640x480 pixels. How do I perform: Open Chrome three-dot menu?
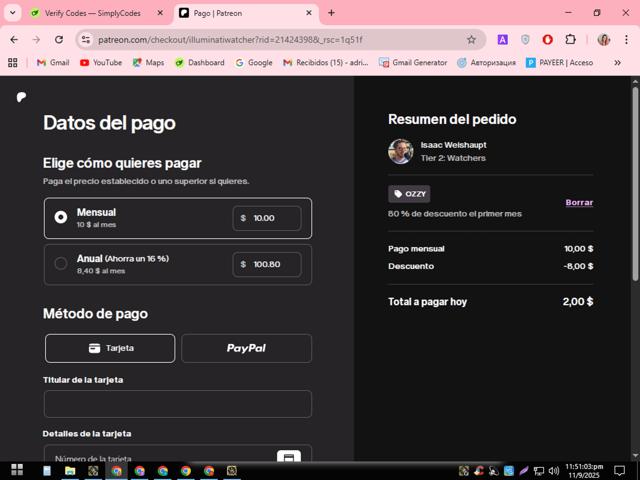point(626,40)
